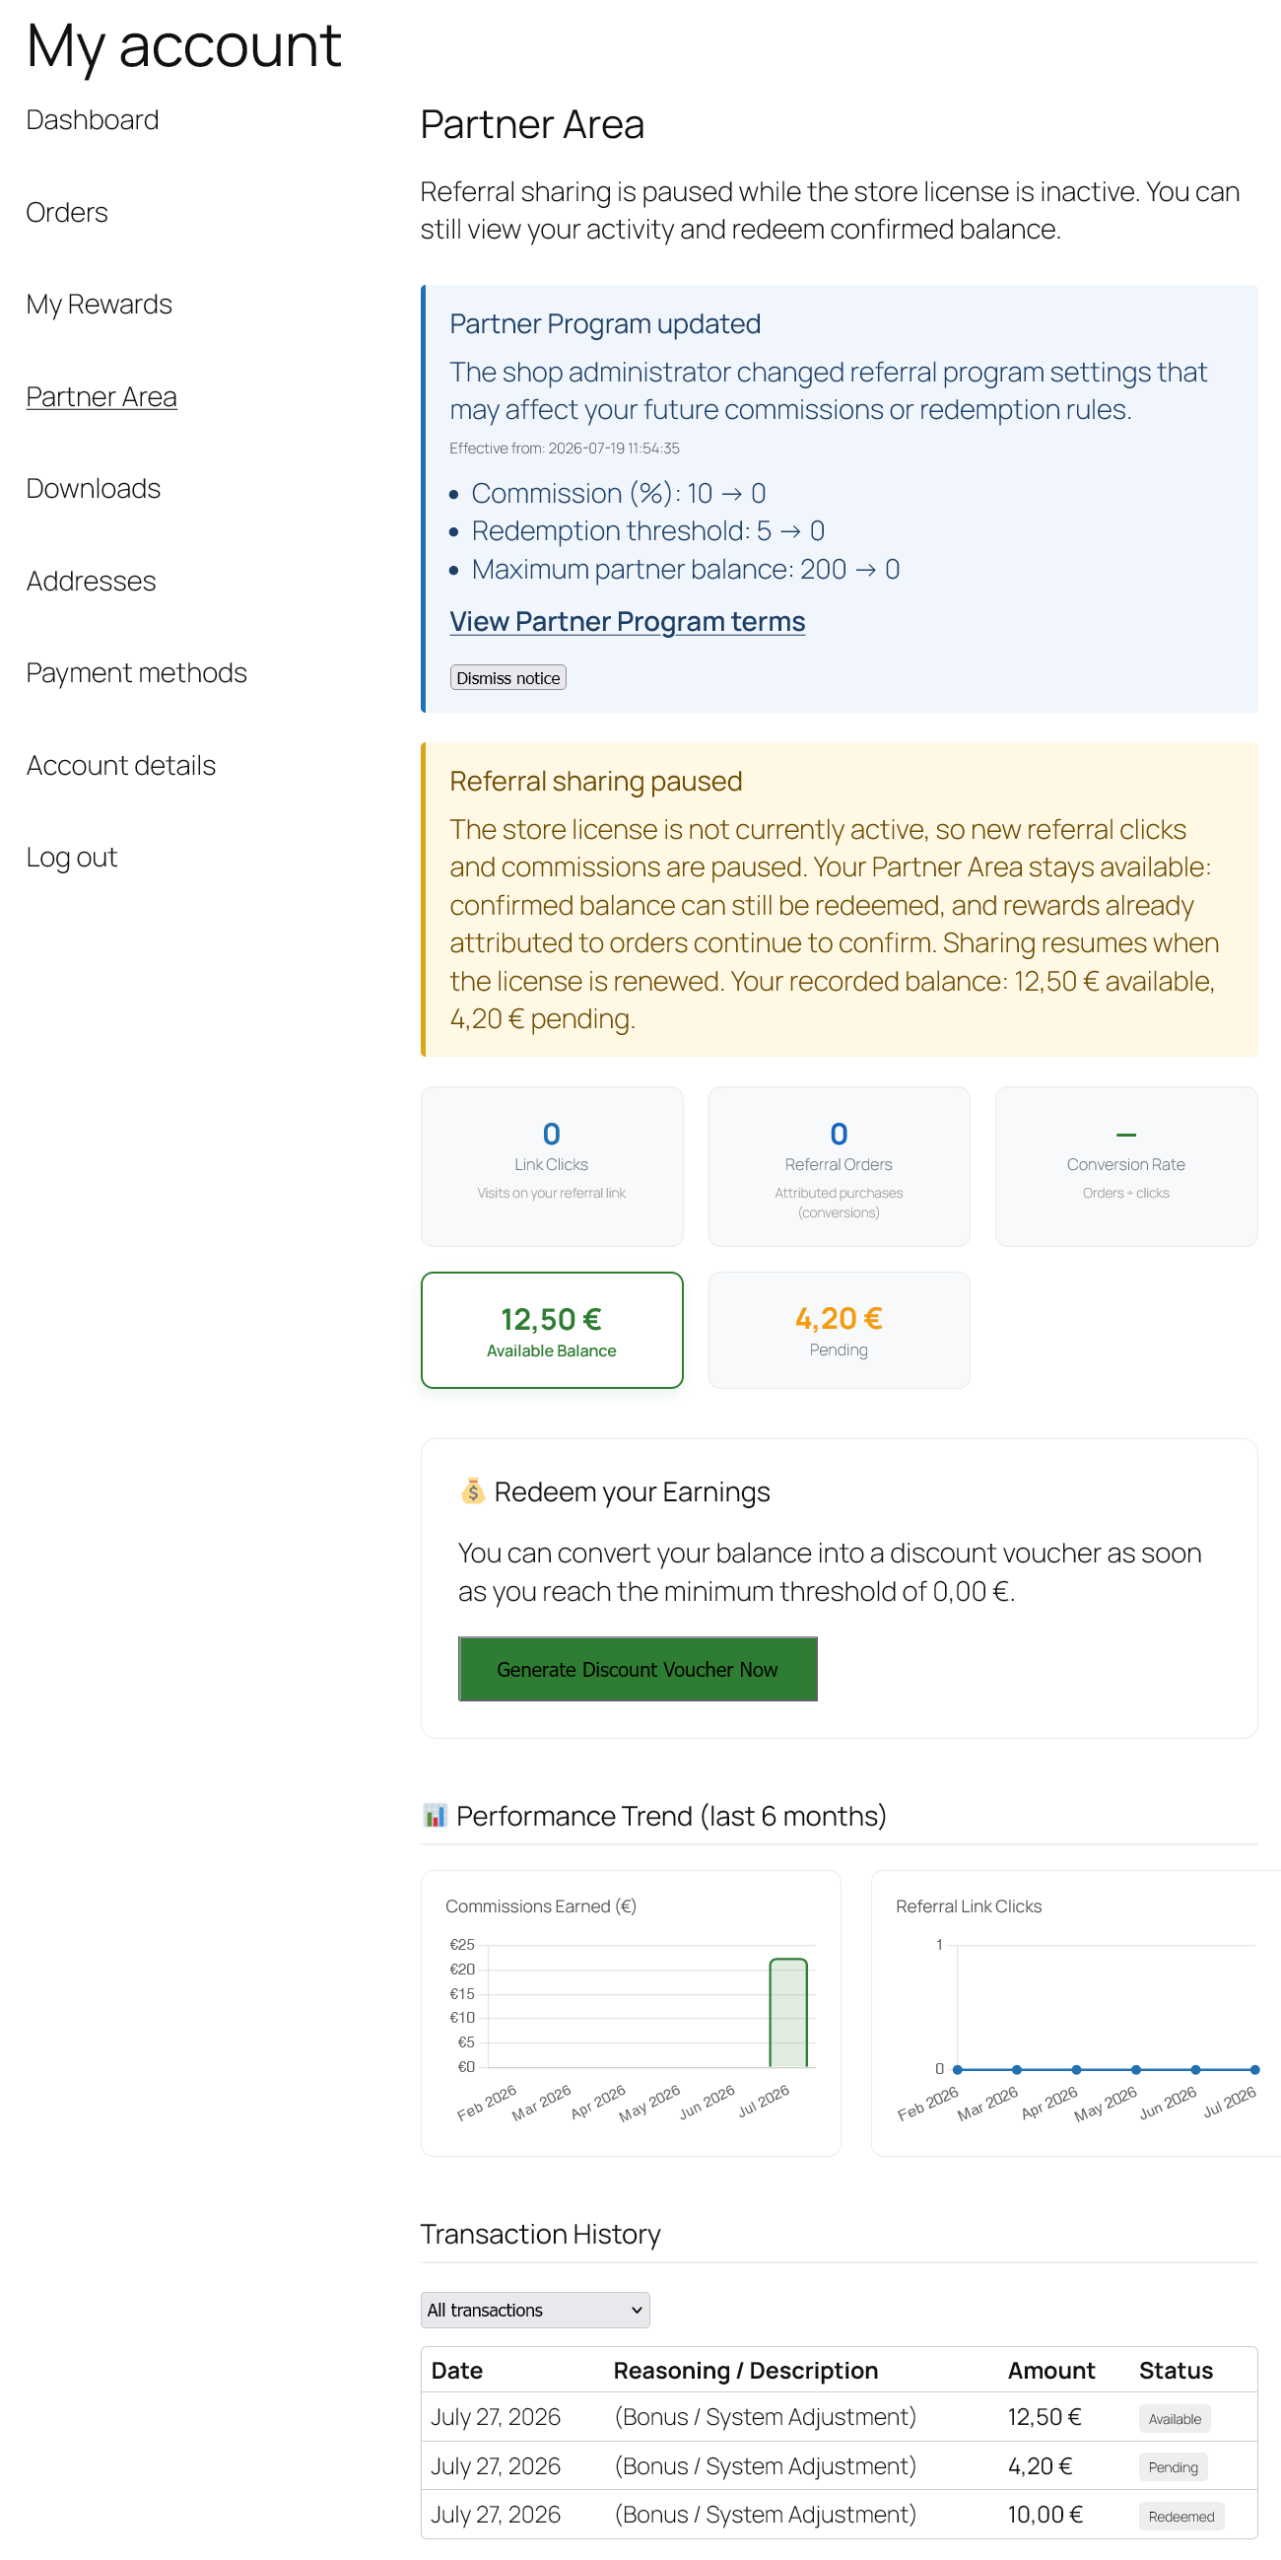Click the Jul 2026 point on Referral Link Clicks chart
The height and width of the screenshot is (2560, 1281).
coord(1254,2069)
